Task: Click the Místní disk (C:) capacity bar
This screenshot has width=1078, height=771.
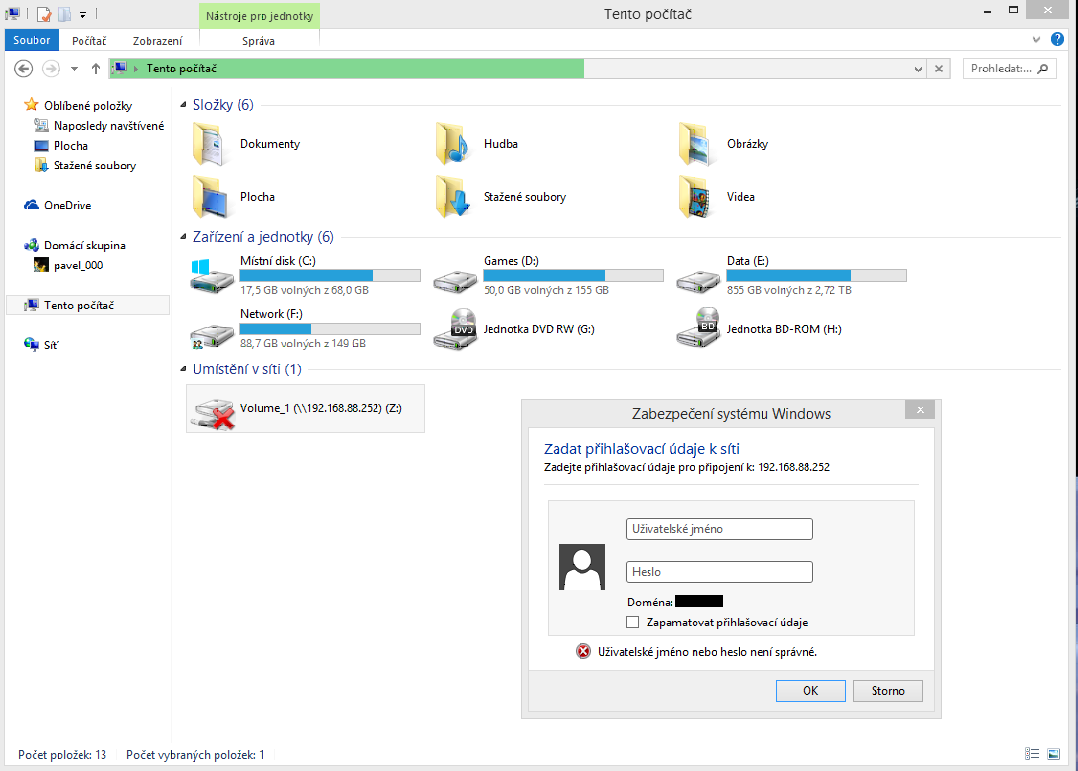Action: pos(330,275)
